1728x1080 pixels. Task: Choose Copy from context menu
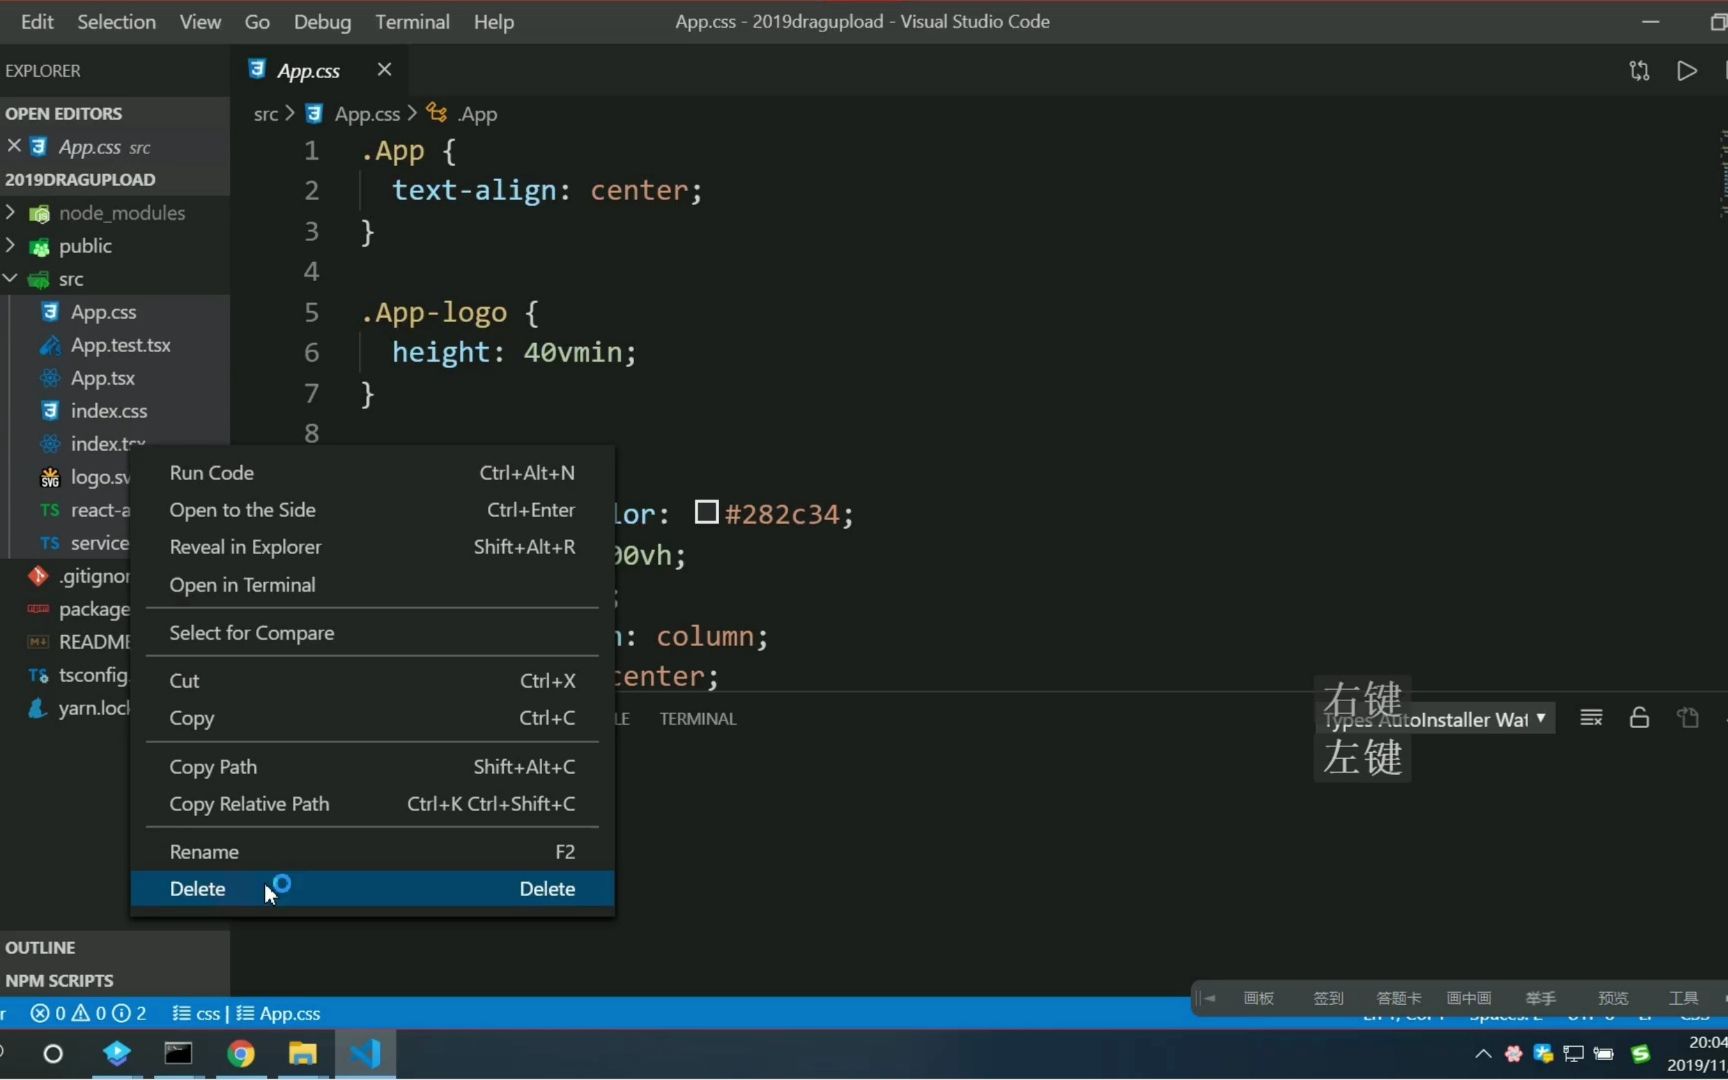pos(372,718)
